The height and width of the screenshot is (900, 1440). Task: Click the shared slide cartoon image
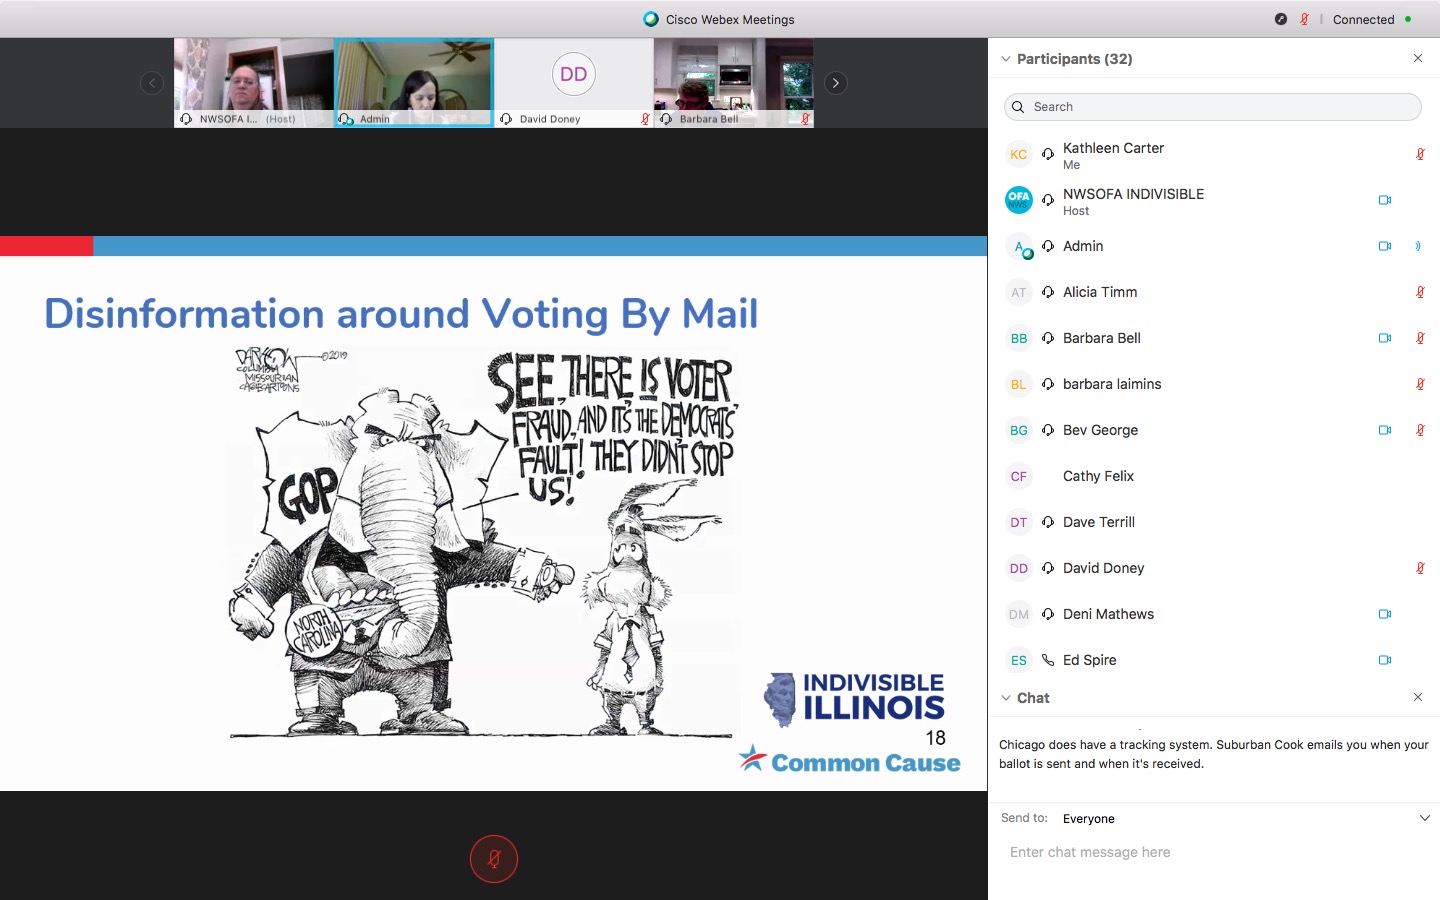coord(483,543)
